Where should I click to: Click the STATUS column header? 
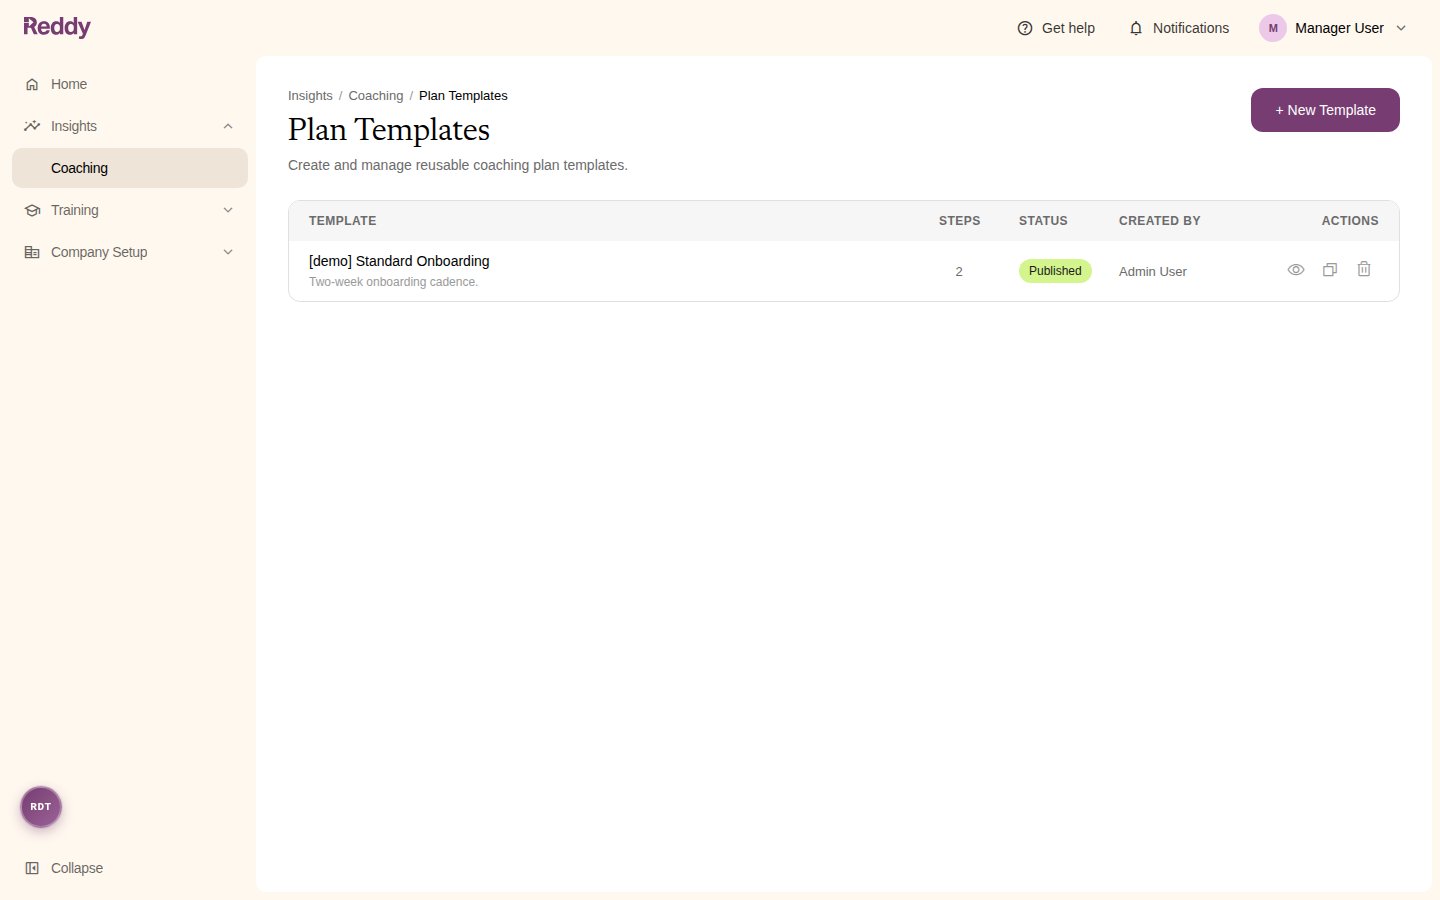[x=1043, y=221]
